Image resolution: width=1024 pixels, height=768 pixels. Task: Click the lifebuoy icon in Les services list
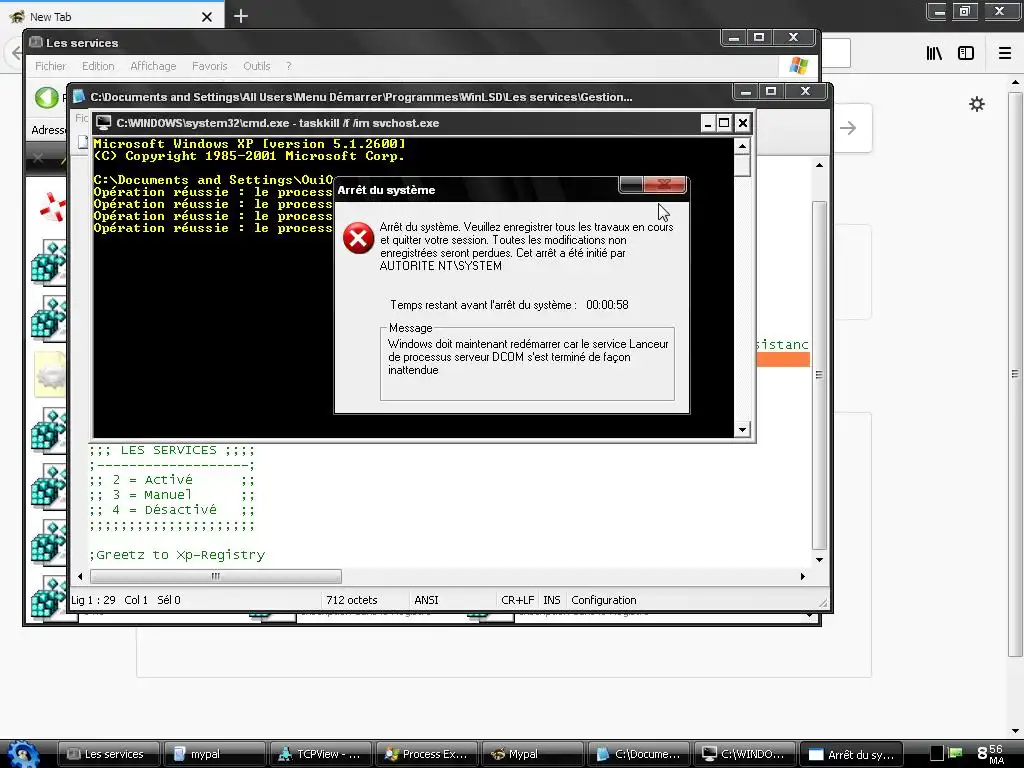(52, 207)
